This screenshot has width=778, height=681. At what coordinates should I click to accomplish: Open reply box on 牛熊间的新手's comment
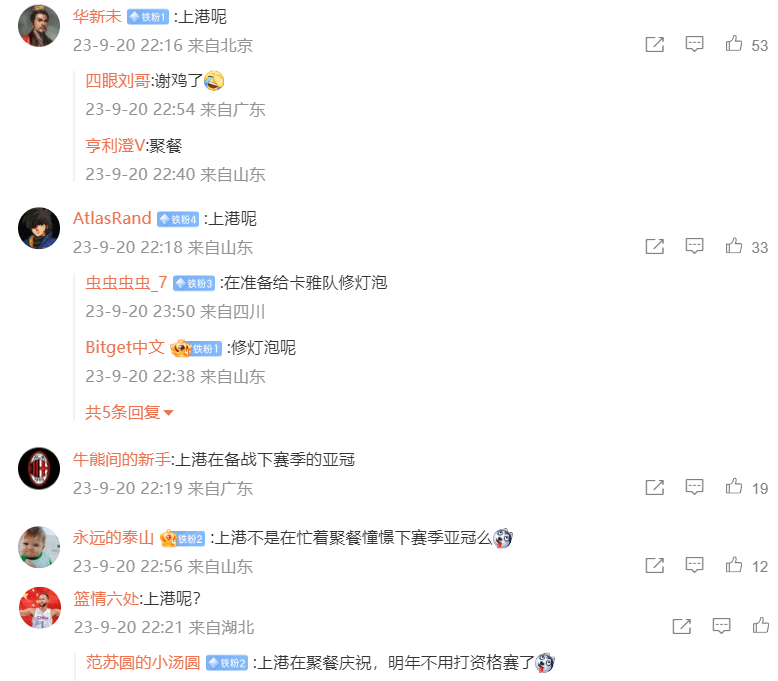coord(694,487)
